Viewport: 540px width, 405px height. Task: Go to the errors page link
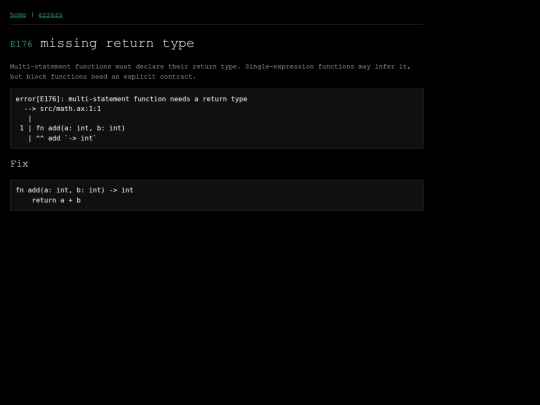50,15
